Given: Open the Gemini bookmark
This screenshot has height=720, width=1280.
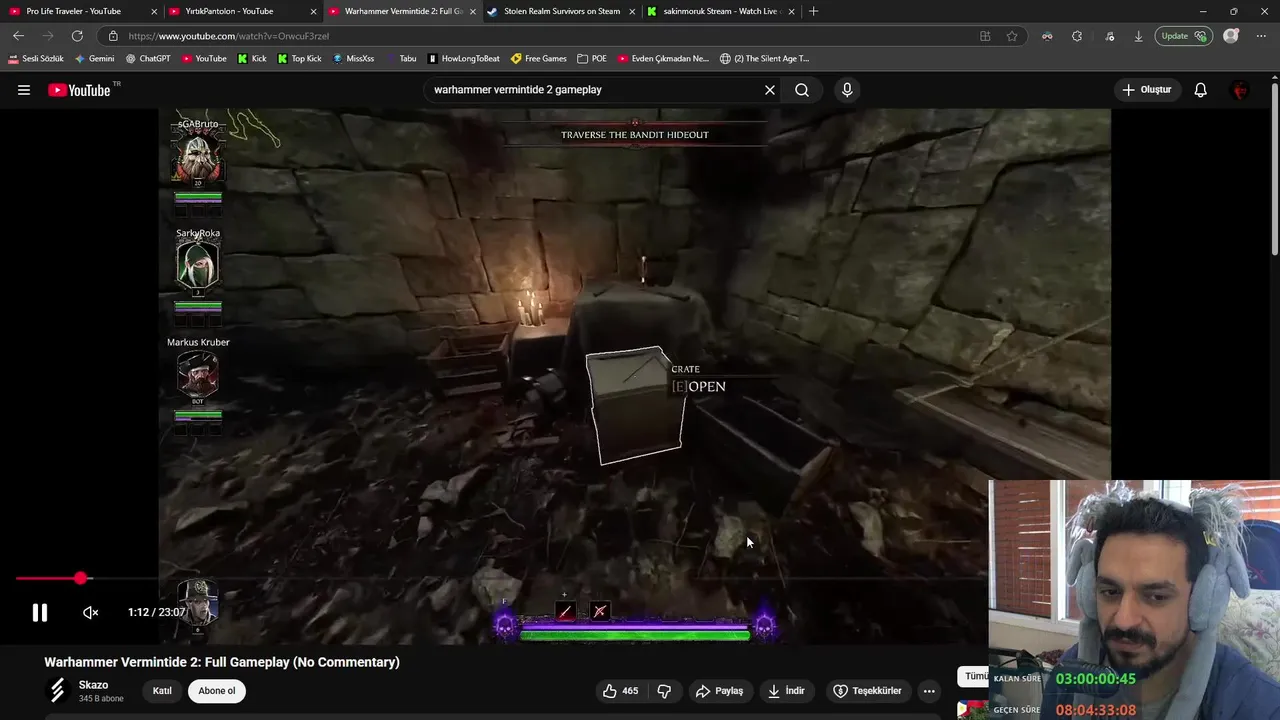Looking at the screenshot, I should pos(95,59).
